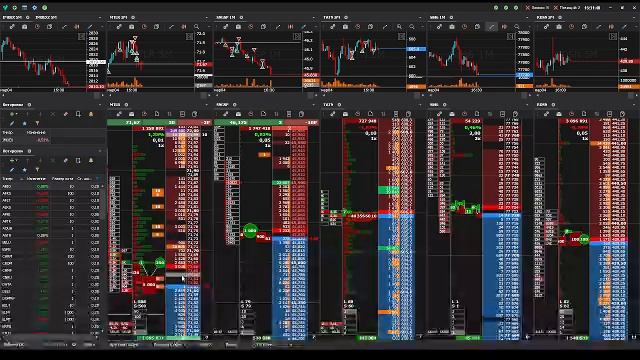Image resolution: width=640 pixels, height=360 pixels.
Task: Open the settings gear beside the first order book tab
Action: tap(126, 105)
